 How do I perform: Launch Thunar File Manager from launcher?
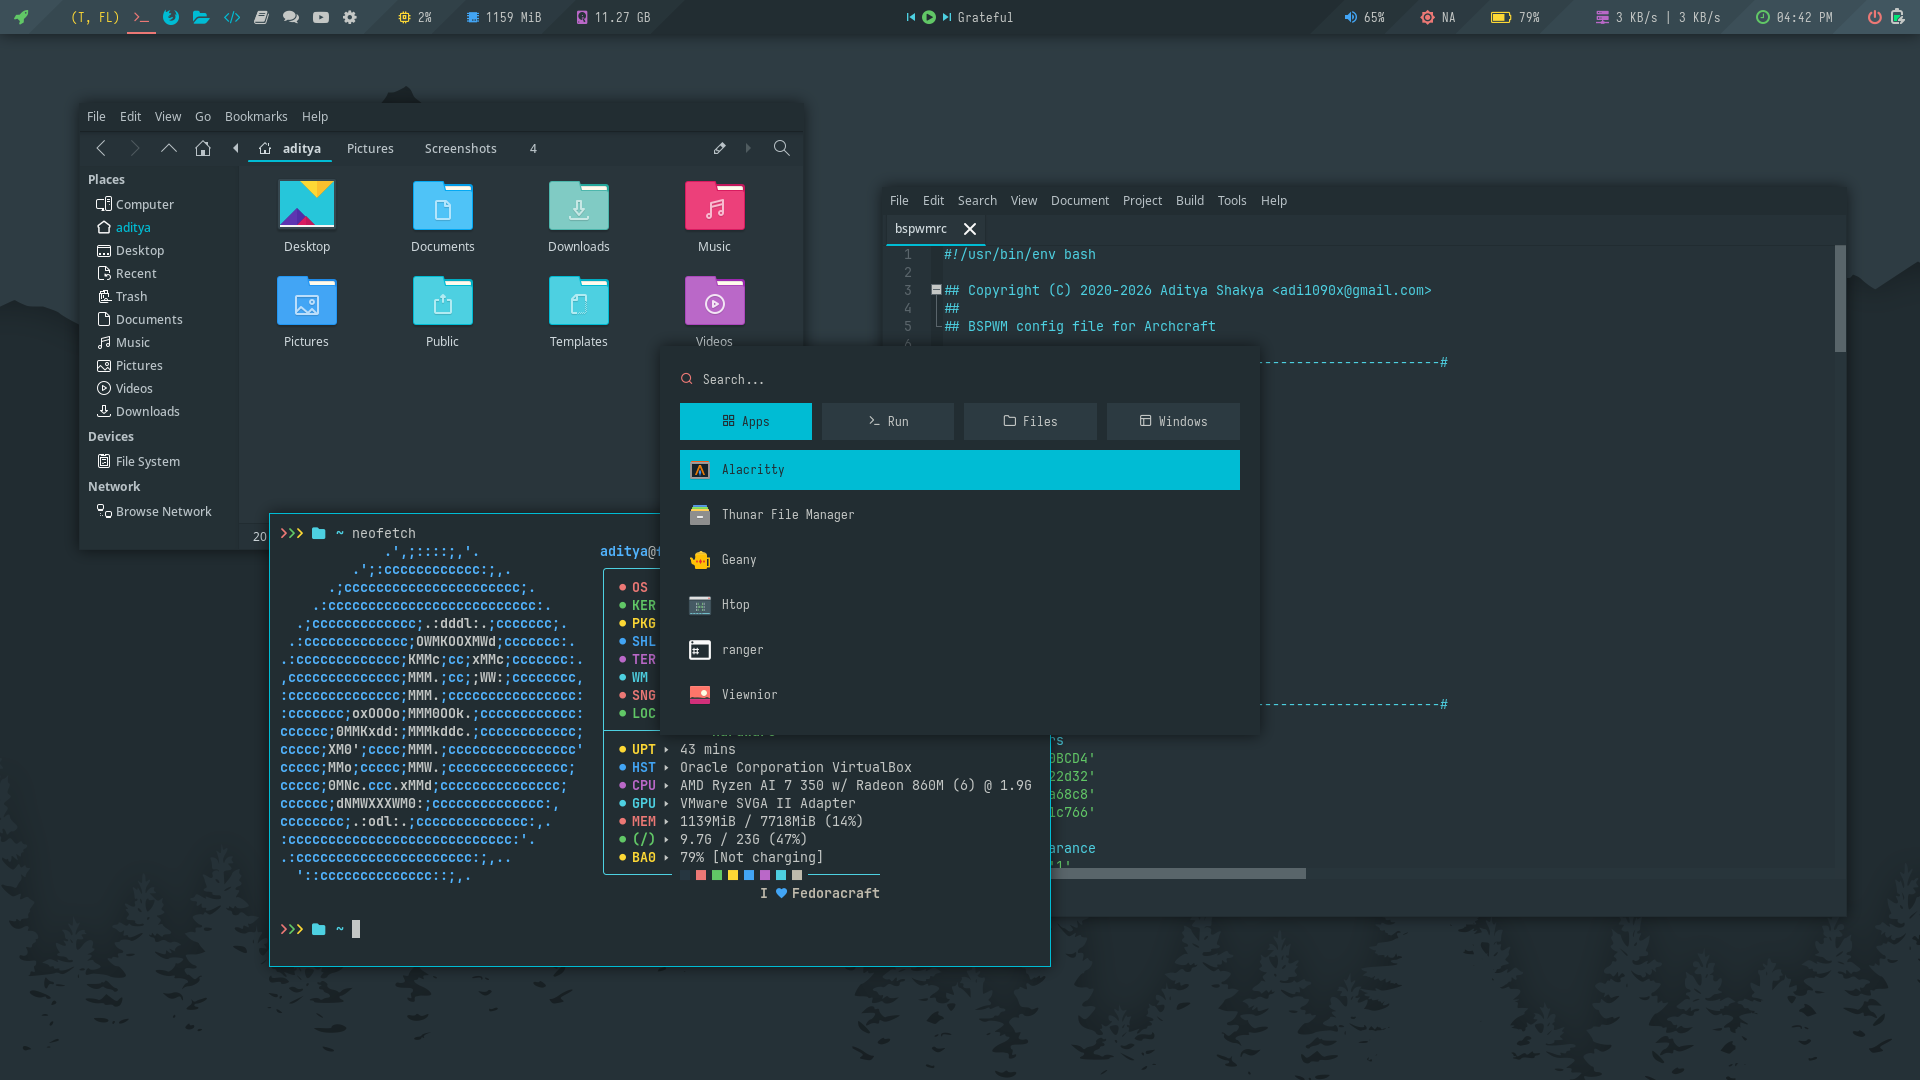pyautogui.click(x=960, y=515)
